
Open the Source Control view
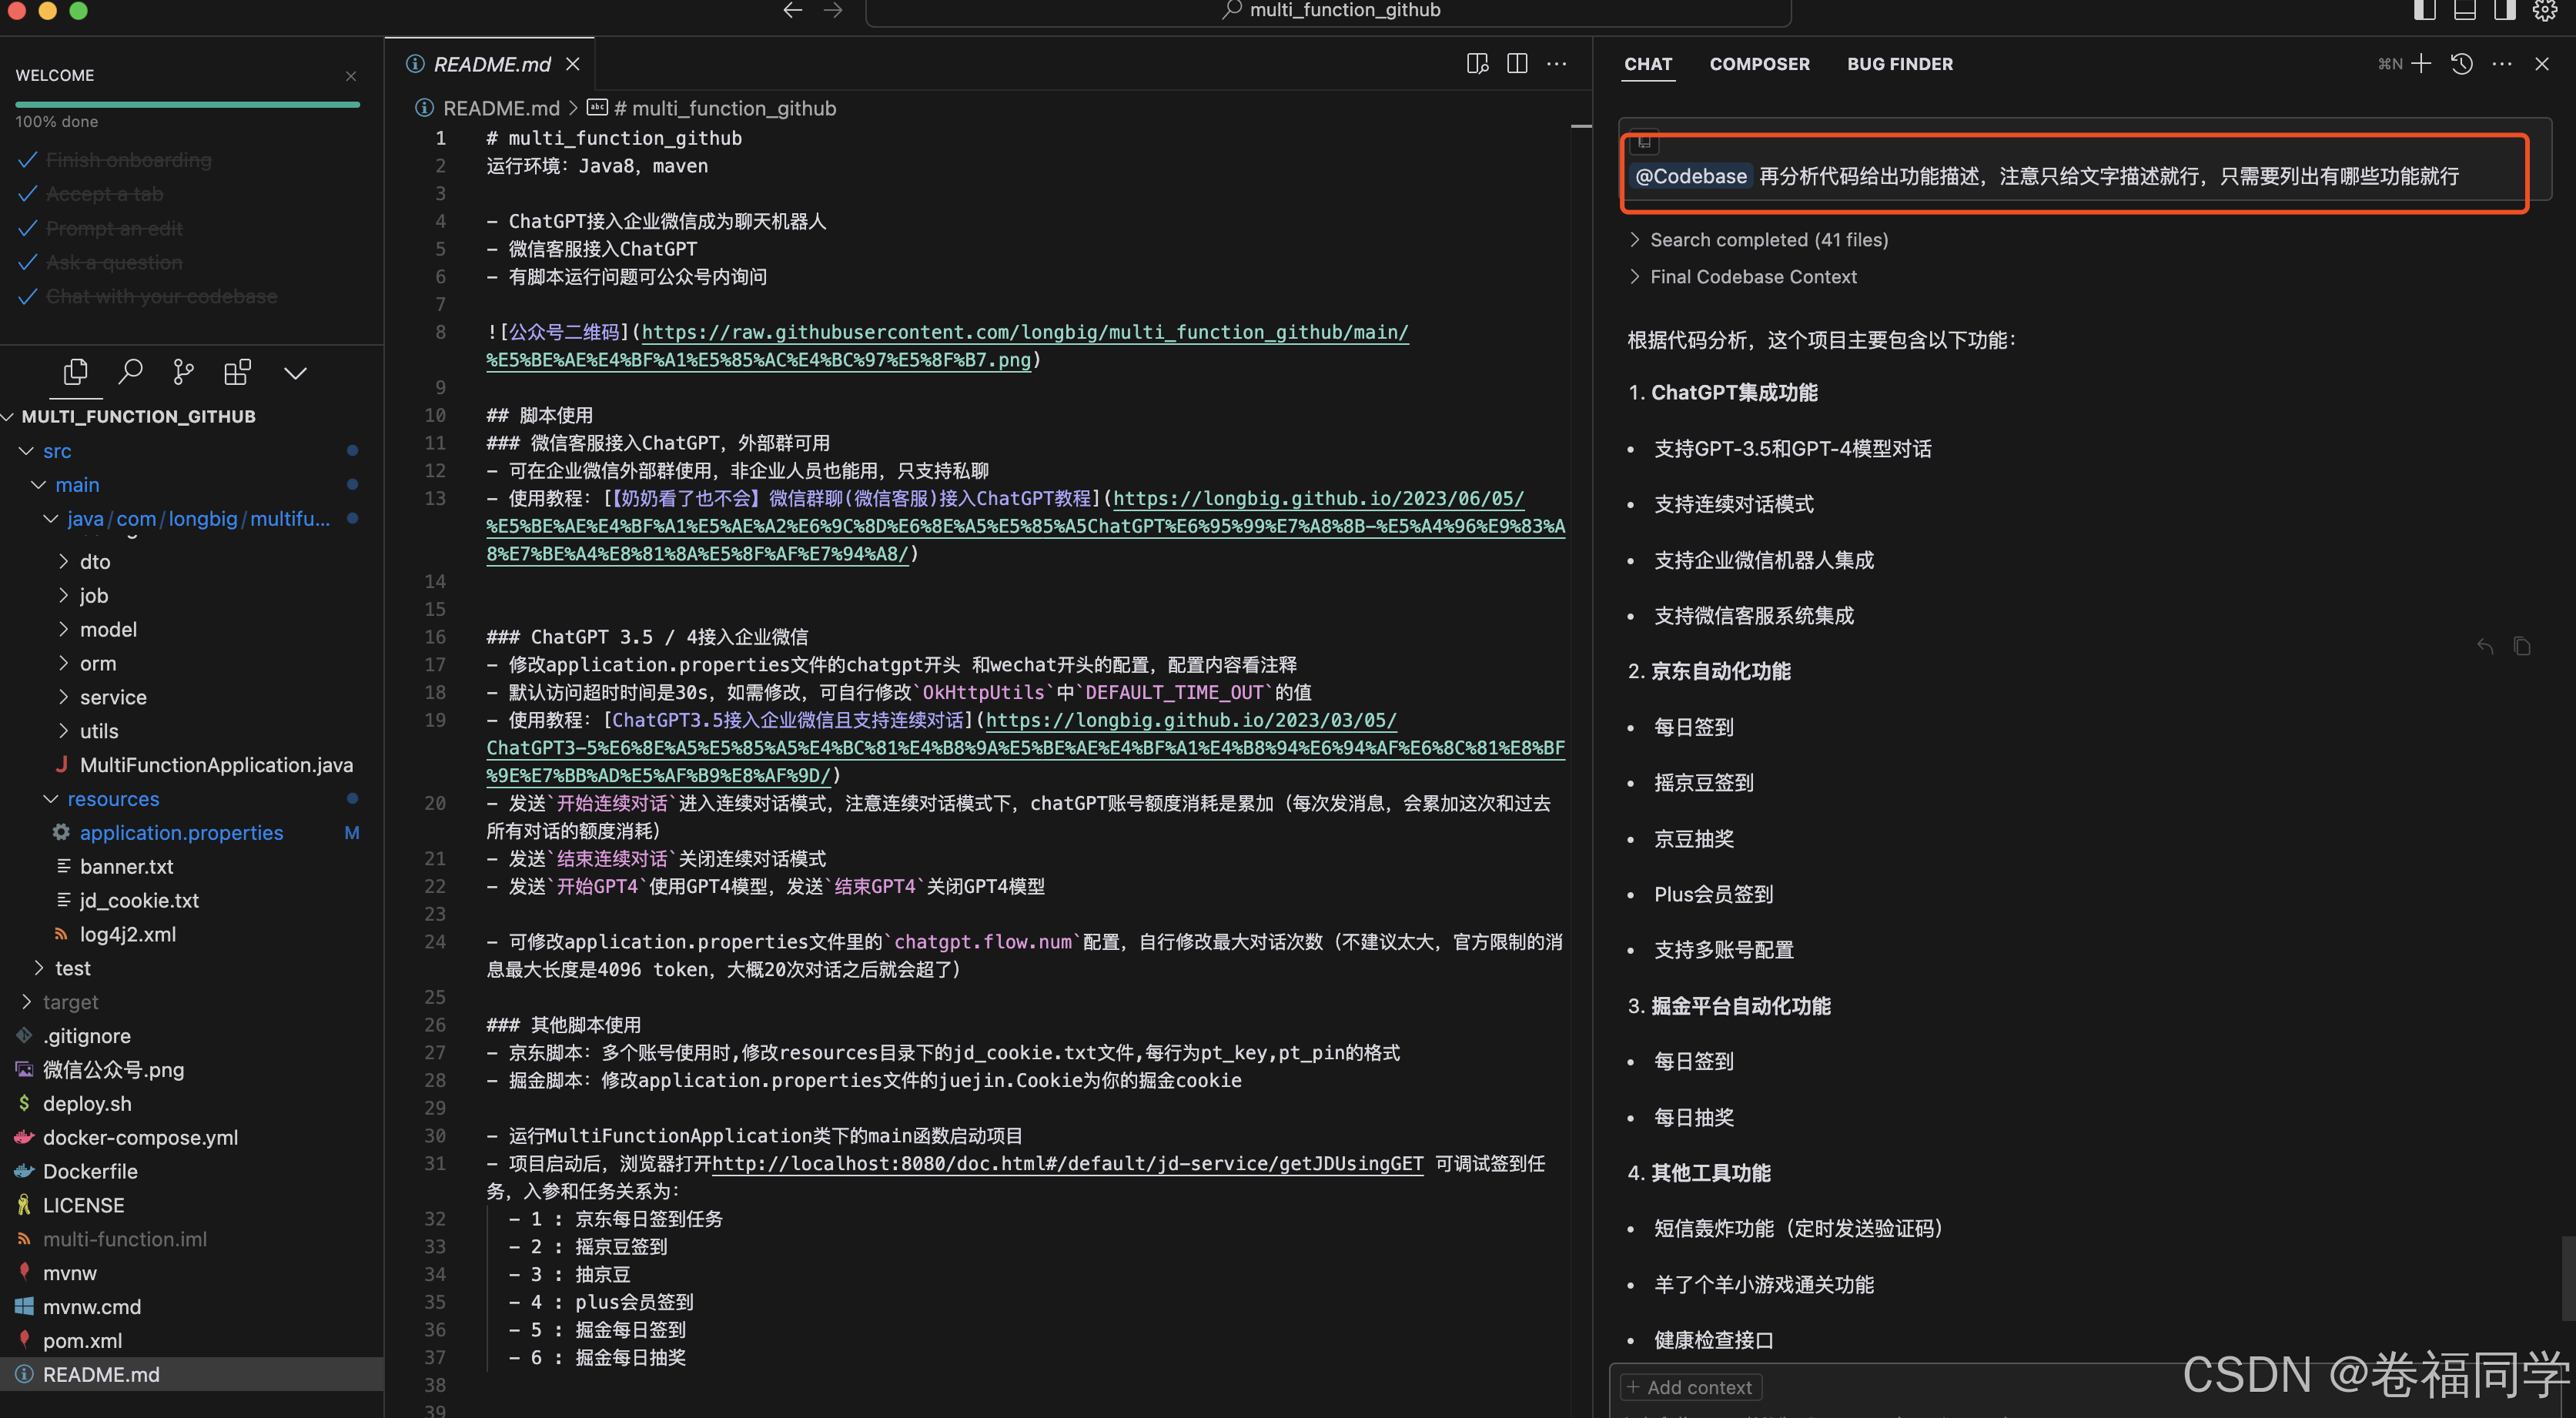[183, 371]
